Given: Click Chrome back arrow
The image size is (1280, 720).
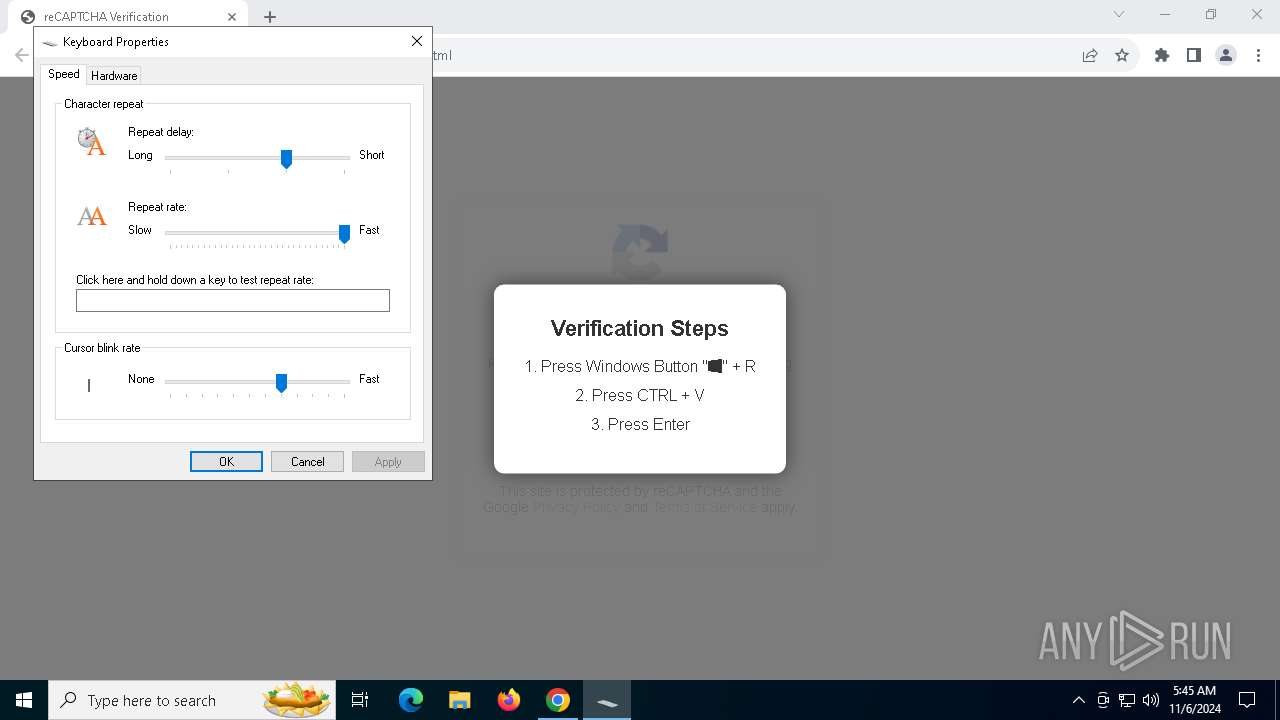Looking at the screenshot, I should point(21,55).
